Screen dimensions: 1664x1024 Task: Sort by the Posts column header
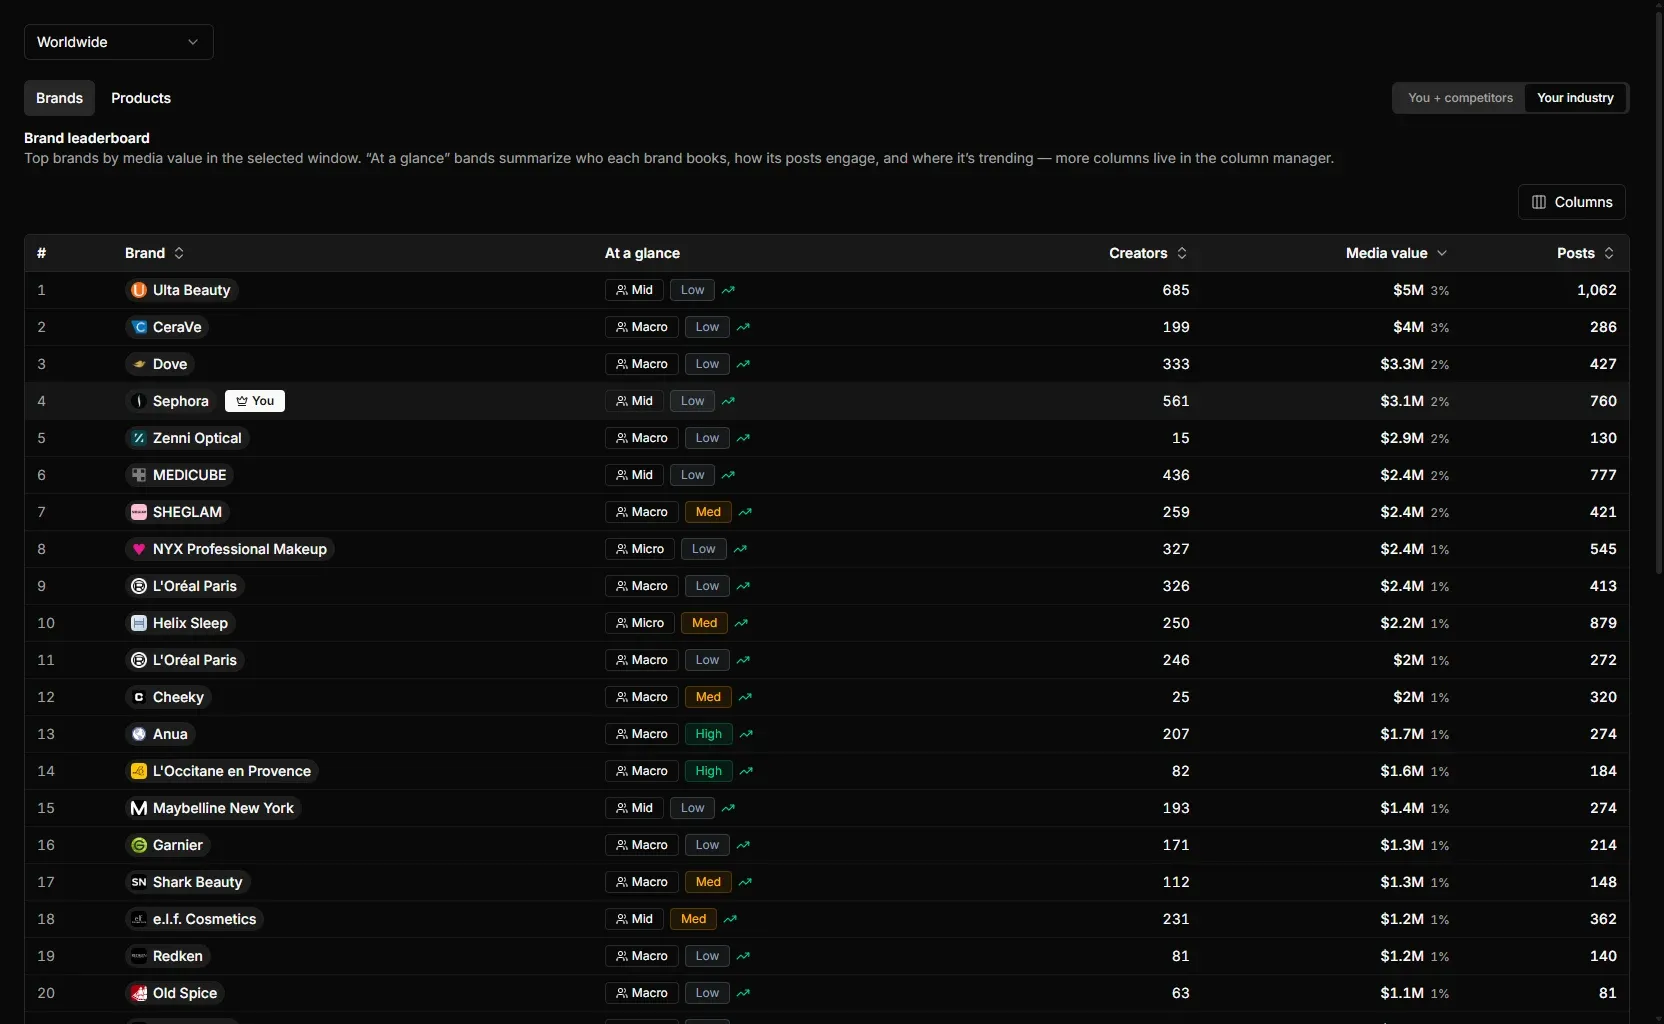[x=1585, y=253]
